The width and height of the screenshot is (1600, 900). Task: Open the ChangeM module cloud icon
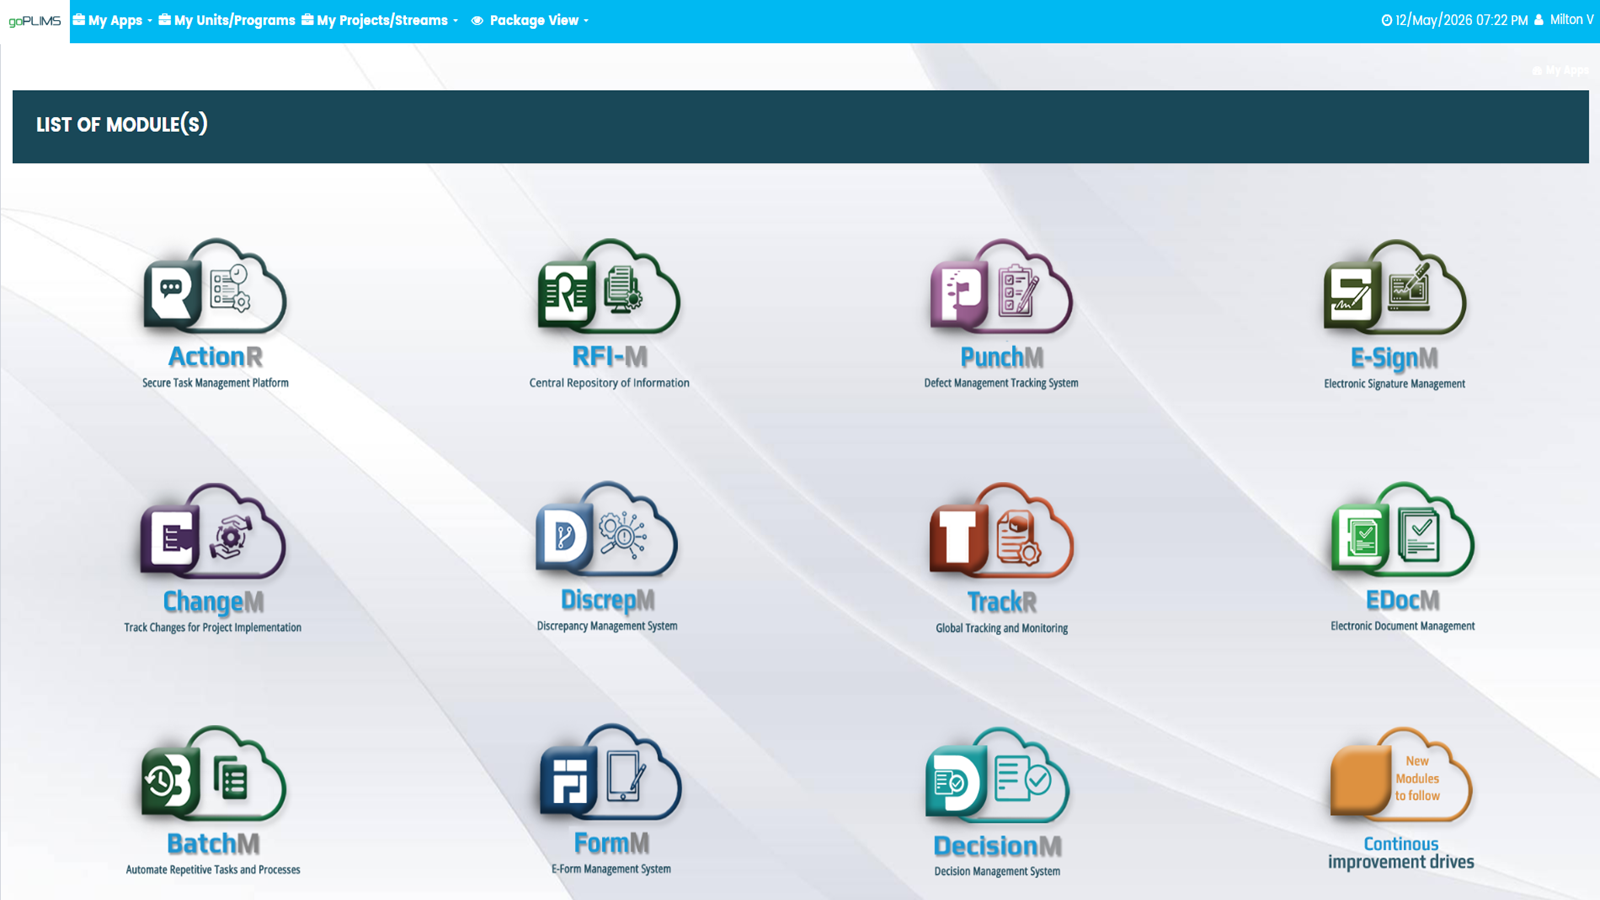(x=213, y=531)
